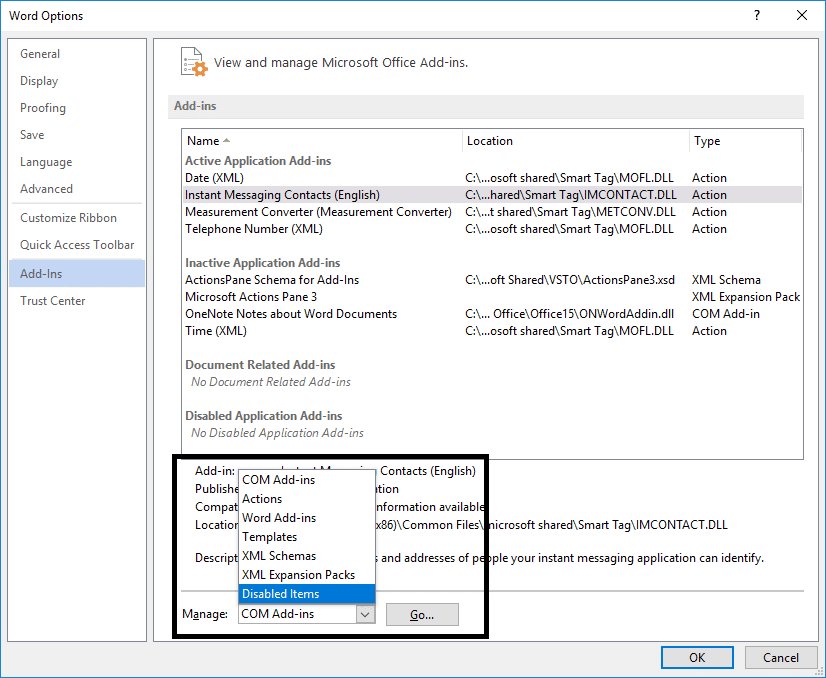Select Measurement Converter add-in row
Viewport: 826px width, 678px height.
(318, 212)
